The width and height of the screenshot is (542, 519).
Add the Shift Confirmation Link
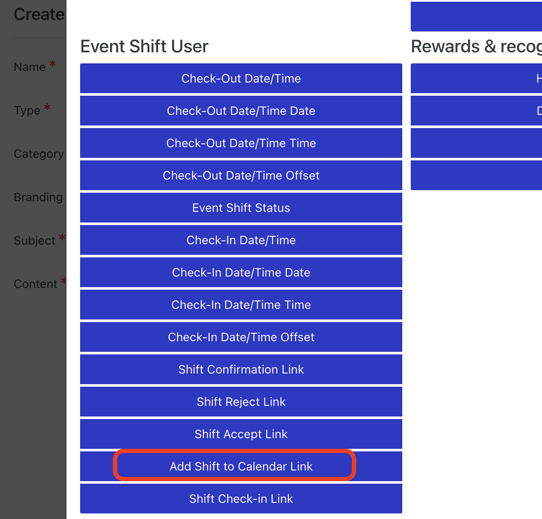tap(241, 369)
